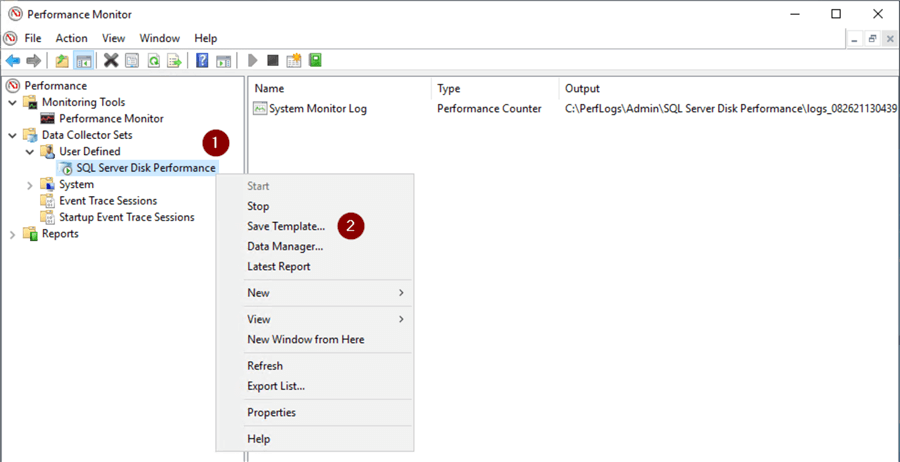Restore down the inner MDI window
The image size is (900, 462).
[x=872, y=38]
